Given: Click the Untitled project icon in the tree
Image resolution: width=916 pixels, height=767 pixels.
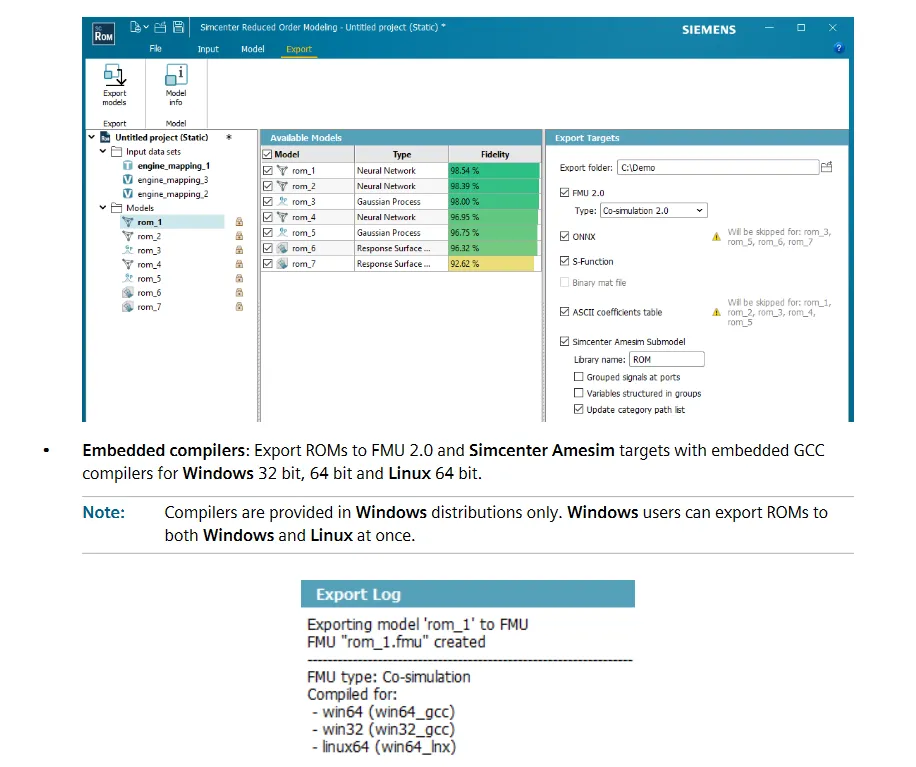Looking at the screenshot, I should (105, 137).
